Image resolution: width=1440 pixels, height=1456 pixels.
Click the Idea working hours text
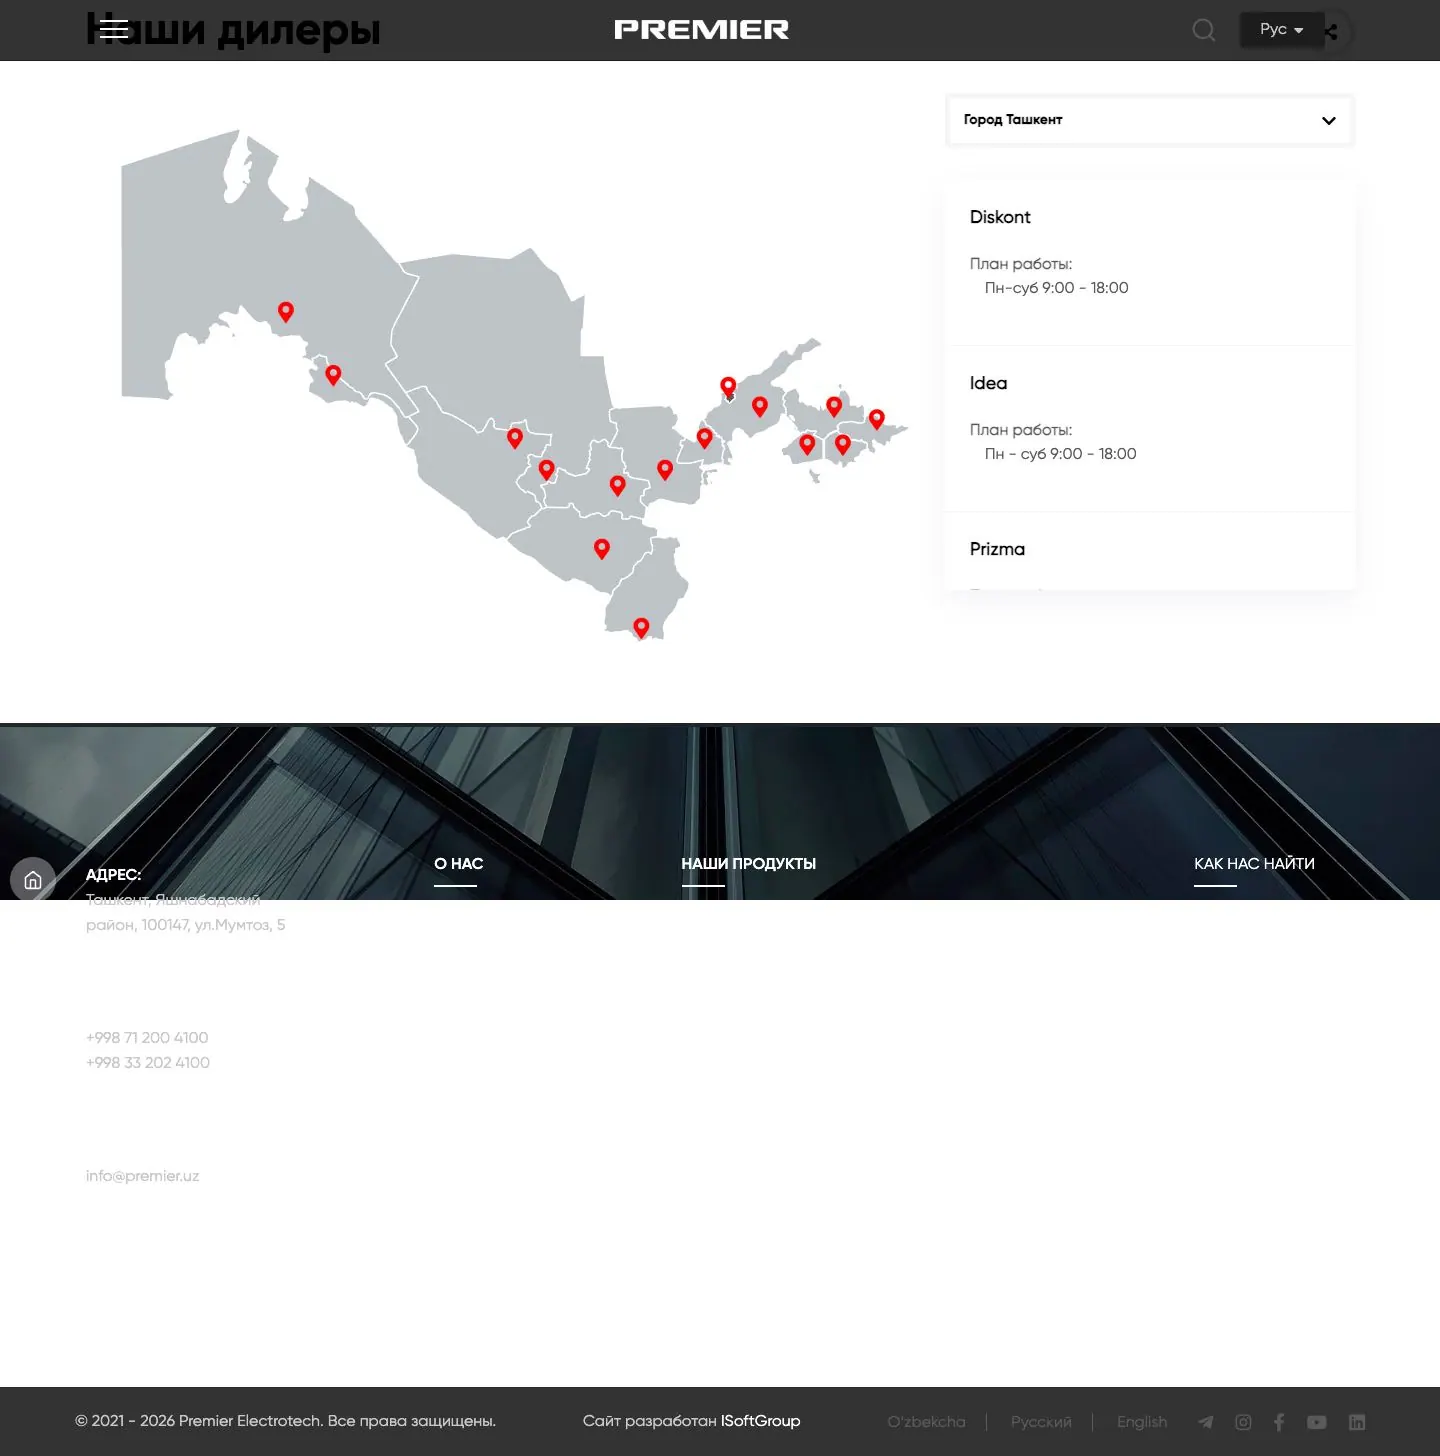click(1061, 454)
